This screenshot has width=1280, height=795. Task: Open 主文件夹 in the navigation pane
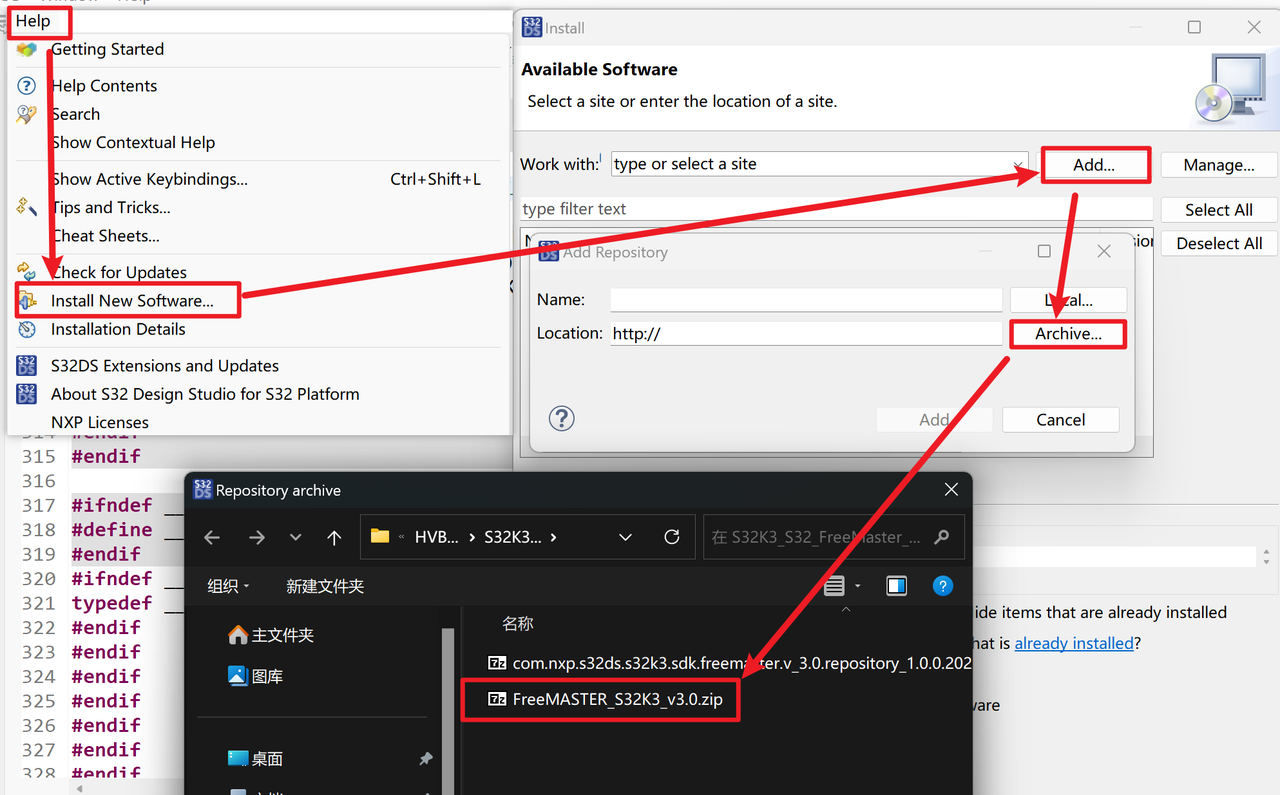point(282,635)
